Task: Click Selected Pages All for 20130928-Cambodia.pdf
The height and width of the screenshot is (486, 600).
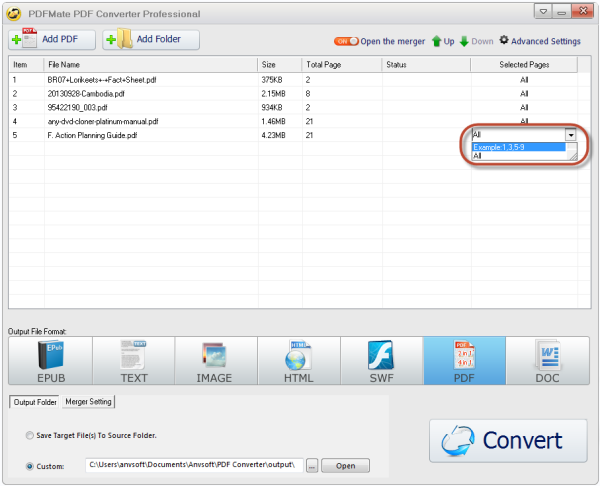Action: pos(524,94)
